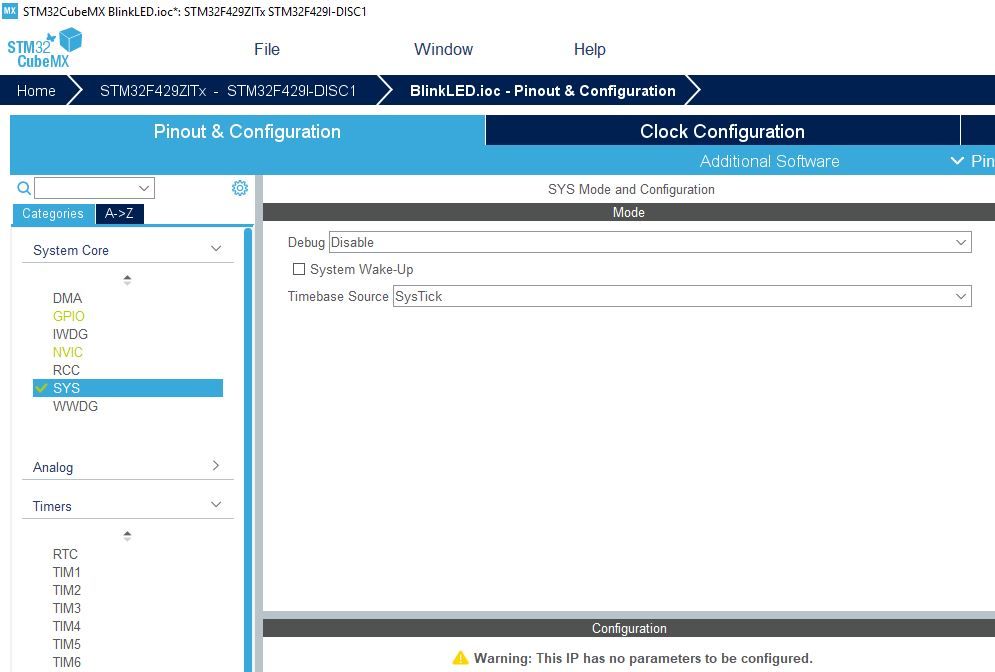Select DMA in System Core
The image size is (995, 672).
click(67, 298)
